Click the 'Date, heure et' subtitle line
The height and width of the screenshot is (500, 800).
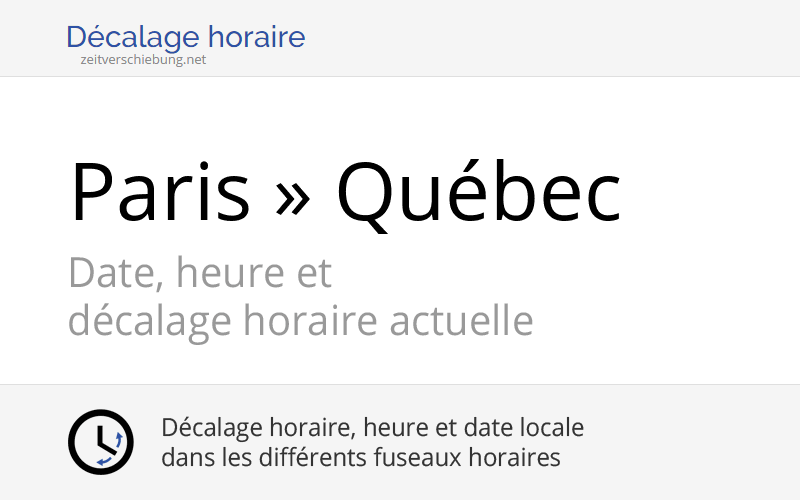200,272
